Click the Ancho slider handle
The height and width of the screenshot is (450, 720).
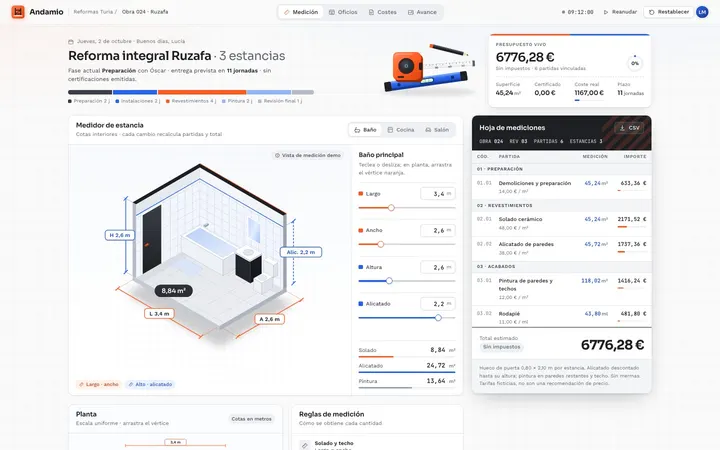click(381, 245)
